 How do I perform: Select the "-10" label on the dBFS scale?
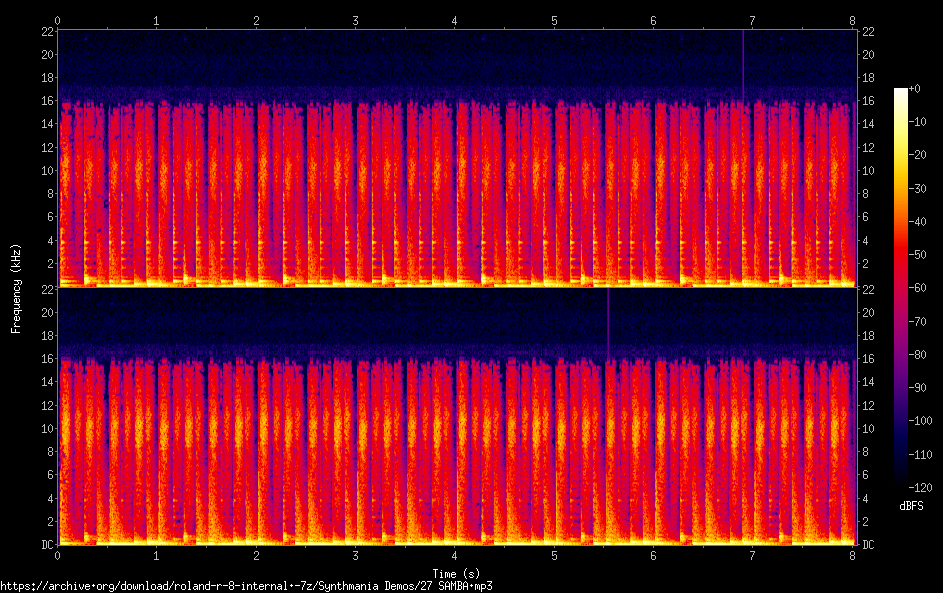click(917, 121)
